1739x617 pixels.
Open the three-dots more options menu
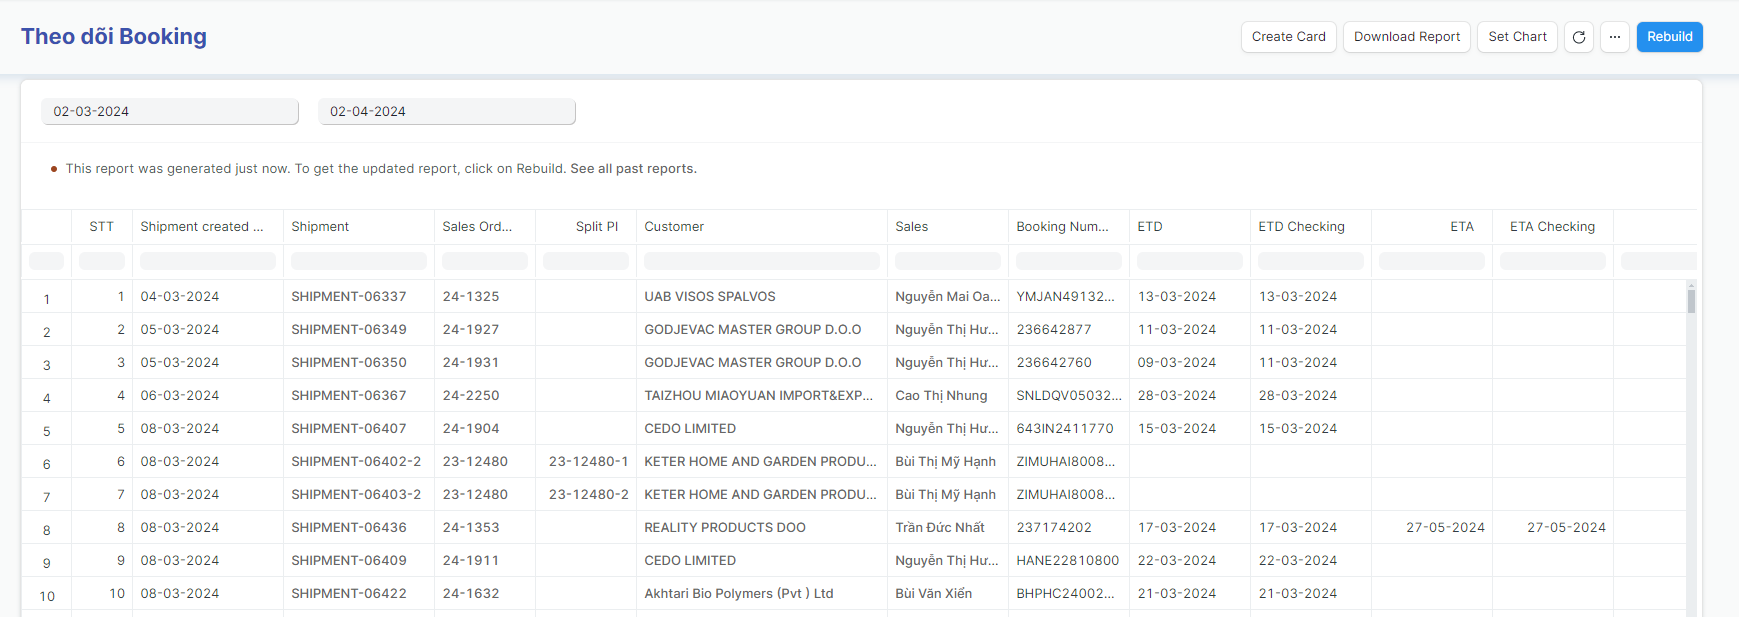point(1614,37)
